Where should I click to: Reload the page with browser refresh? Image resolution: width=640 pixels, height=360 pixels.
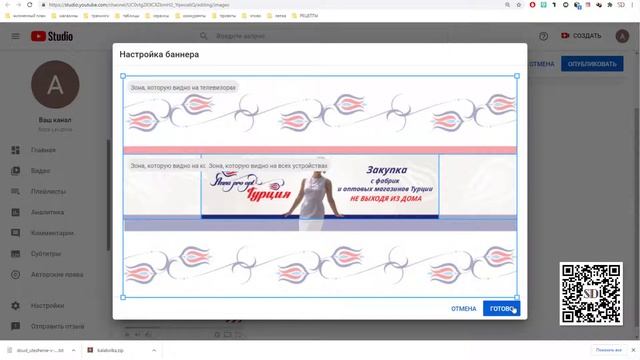click(29, 5)
